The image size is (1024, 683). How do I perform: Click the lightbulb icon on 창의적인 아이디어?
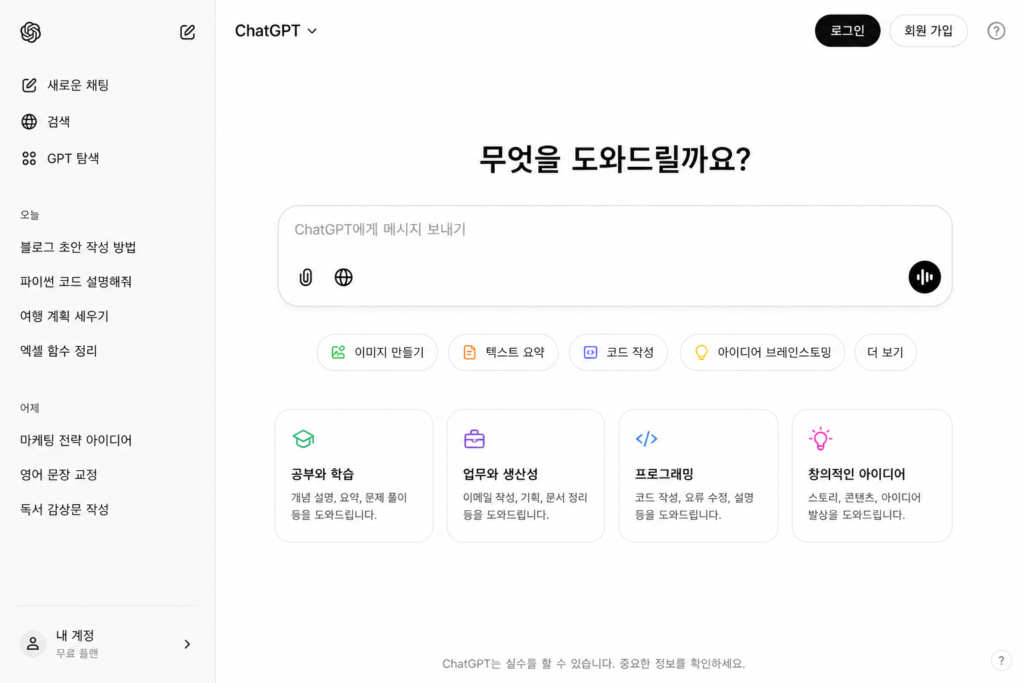pyautogui.click(x=820, y=439)
